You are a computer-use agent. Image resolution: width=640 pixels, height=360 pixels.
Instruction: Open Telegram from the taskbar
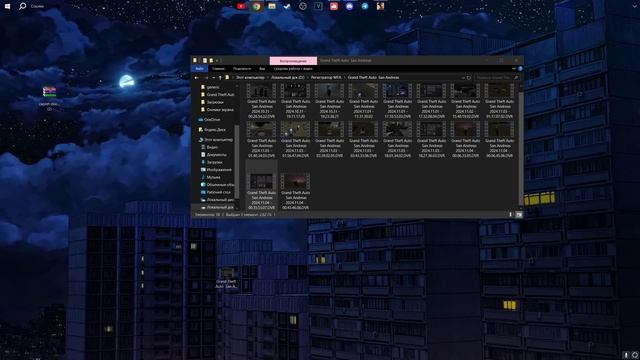pyautogui.click(x=364, y=6)
